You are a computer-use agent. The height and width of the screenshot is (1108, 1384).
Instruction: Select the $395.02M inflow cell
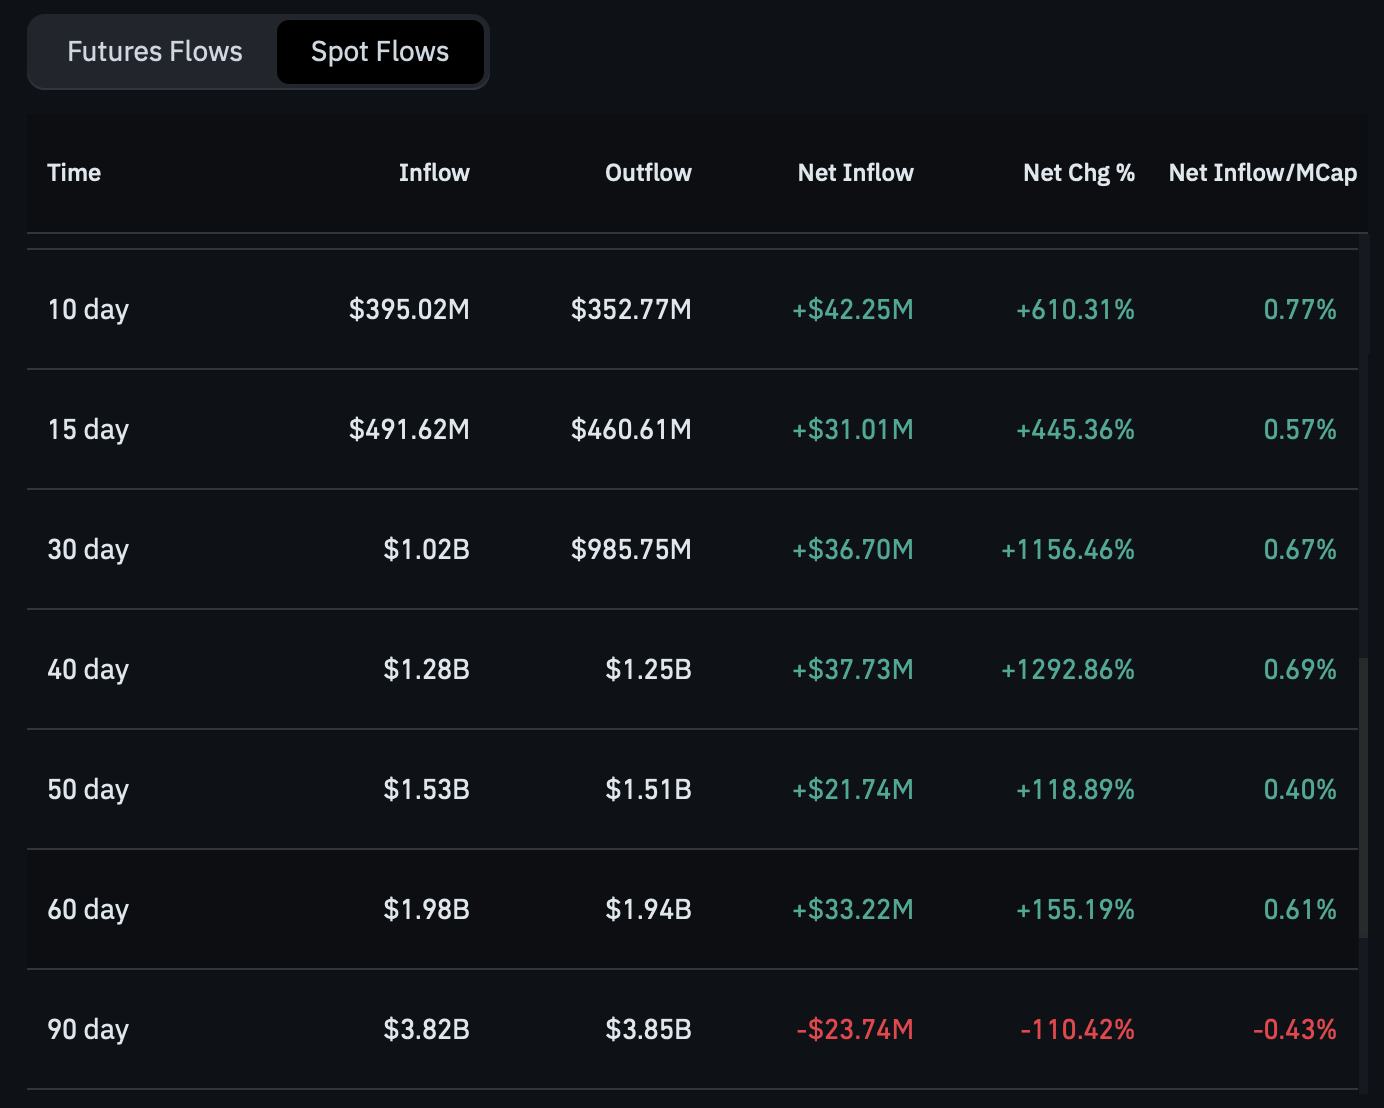pyautogui.click(x=409, y=310)
